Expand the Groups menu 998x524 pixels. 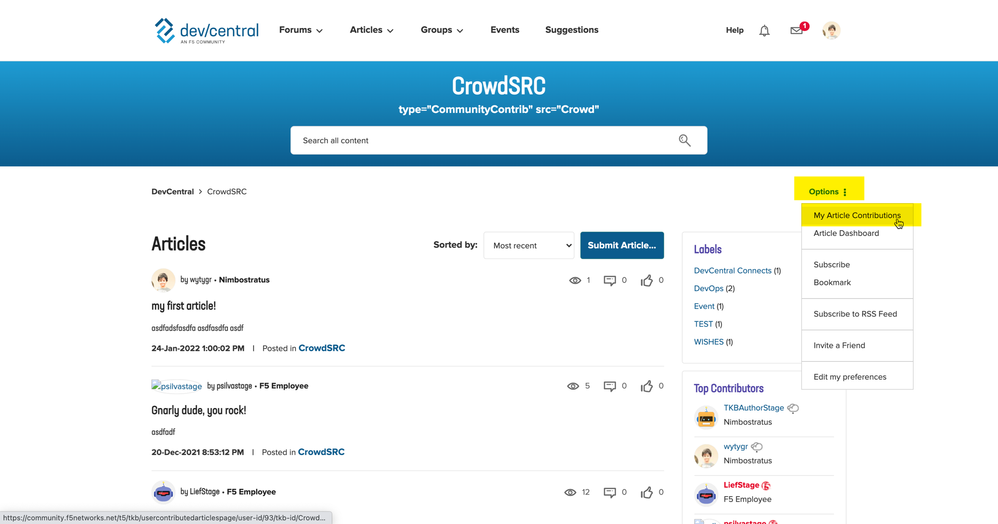[x=442, y=30]
